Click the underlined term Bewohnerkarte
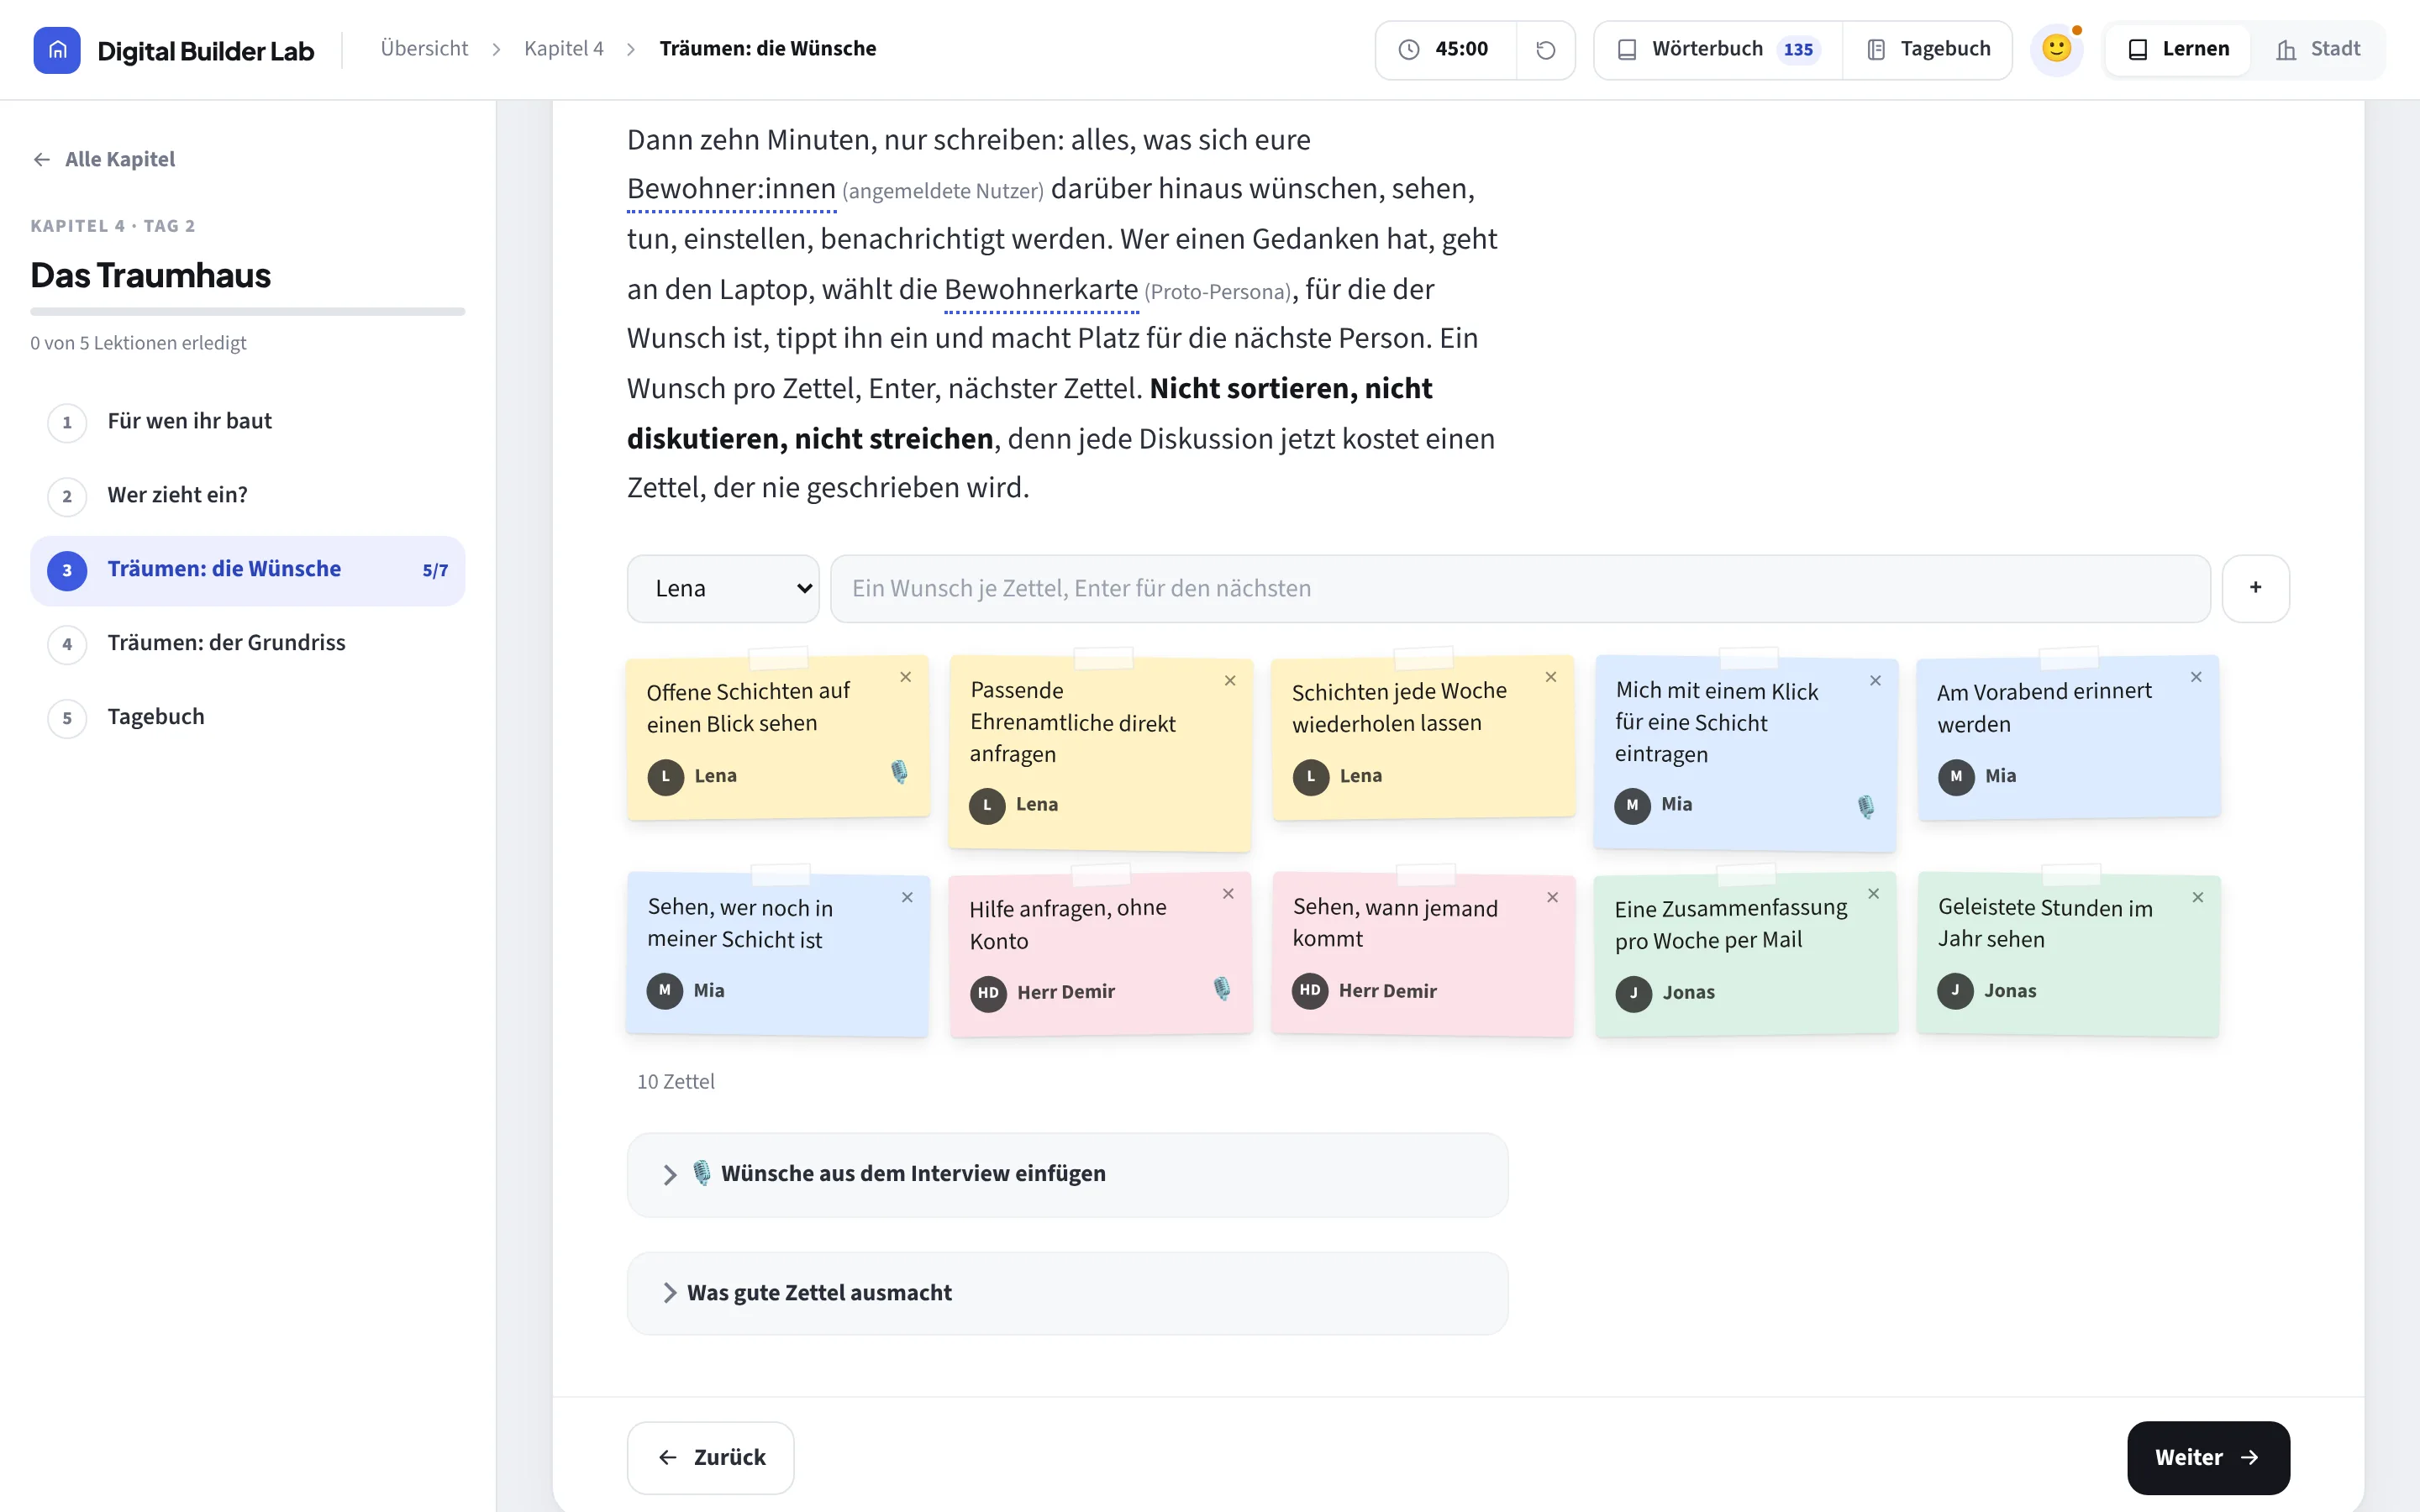Screen dimensions: 2420x1512 pyautogui.click(x=1041, y=290)
